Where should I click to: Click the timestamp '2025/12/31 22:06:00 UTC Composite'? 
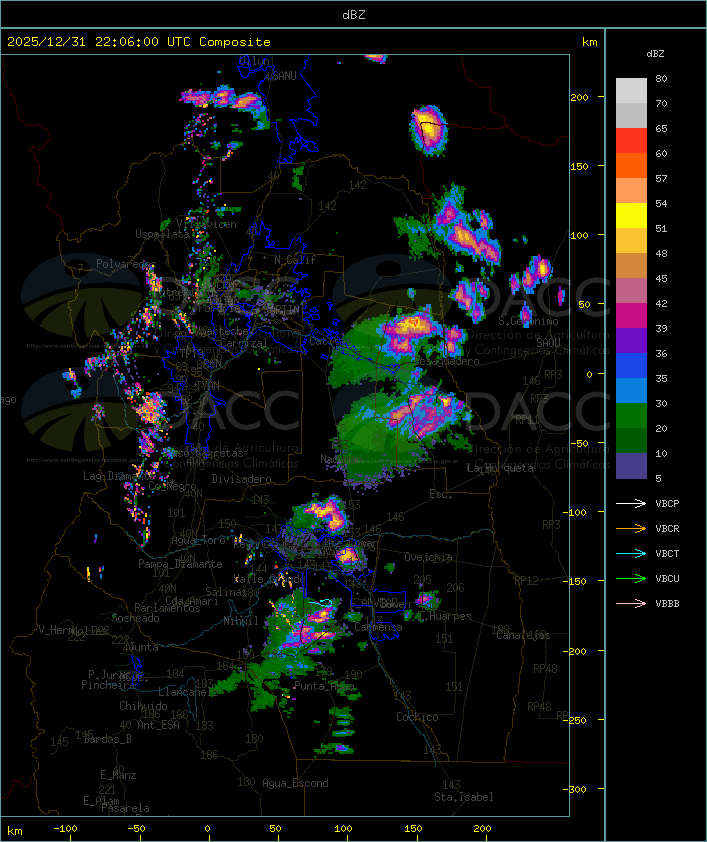[x=139, y=42]
